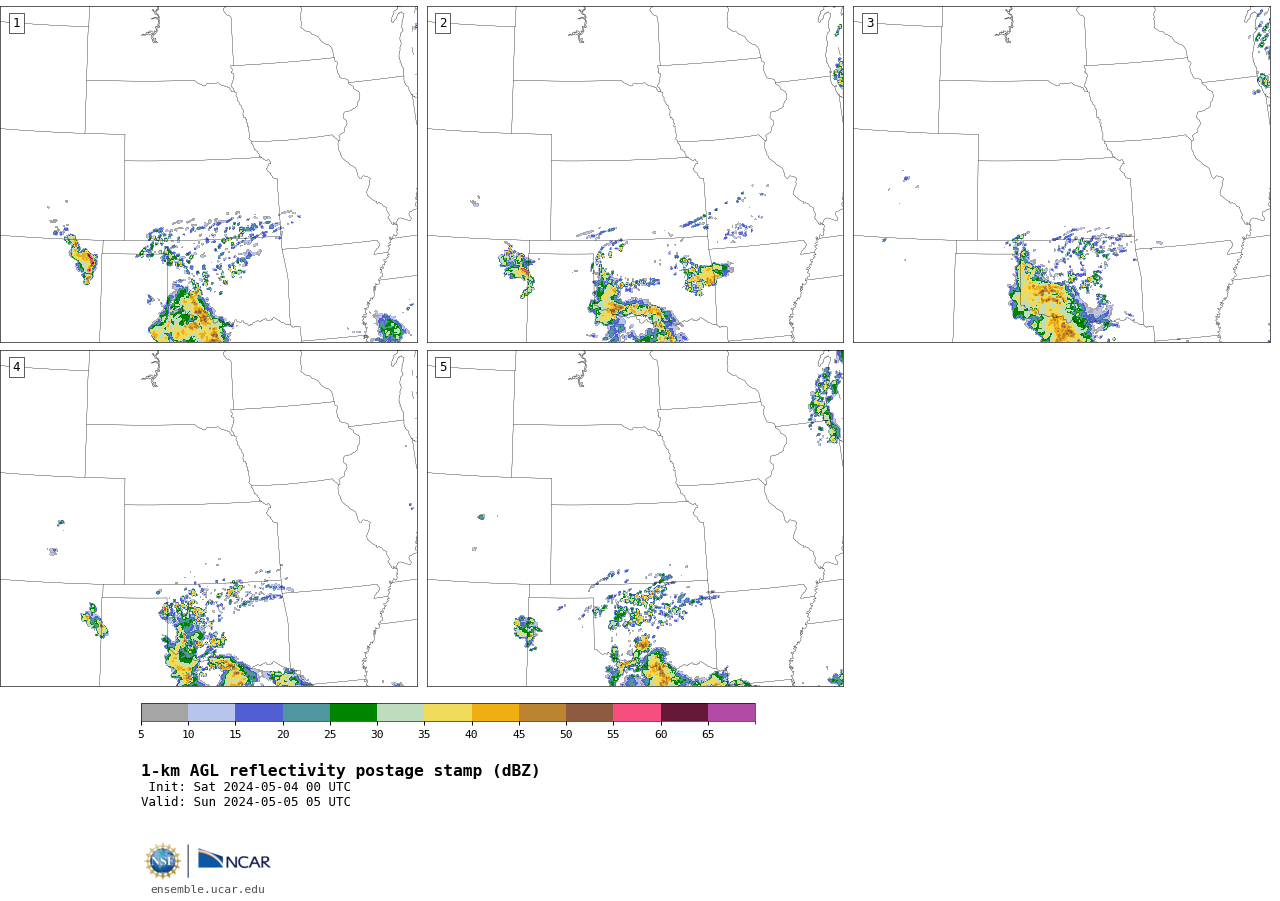
Task: Click the tan-brown 45-50 dBZ swatch
Action: click(x=542, y=713)
